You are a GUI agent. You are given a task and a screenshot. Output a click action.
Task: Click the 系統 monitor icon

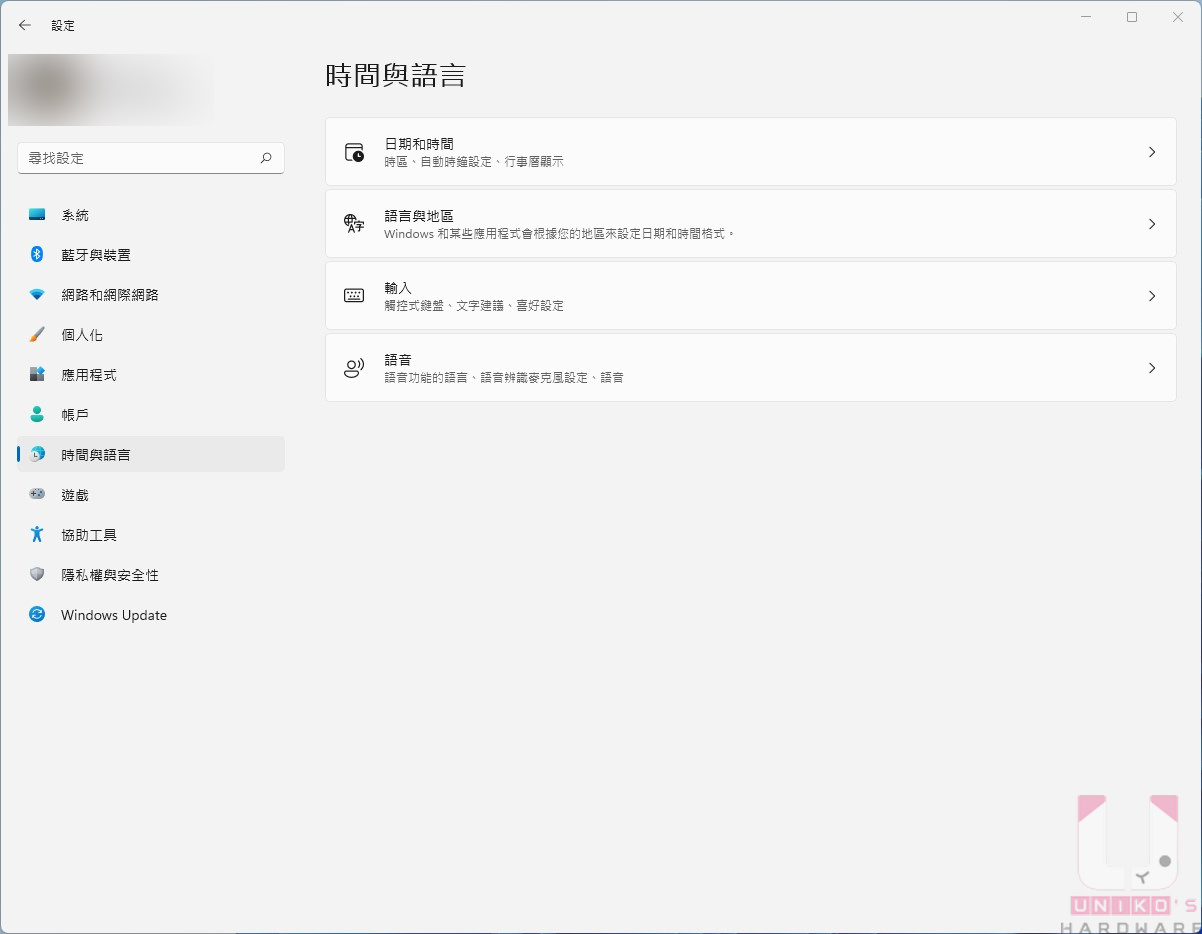coord(37,215)
